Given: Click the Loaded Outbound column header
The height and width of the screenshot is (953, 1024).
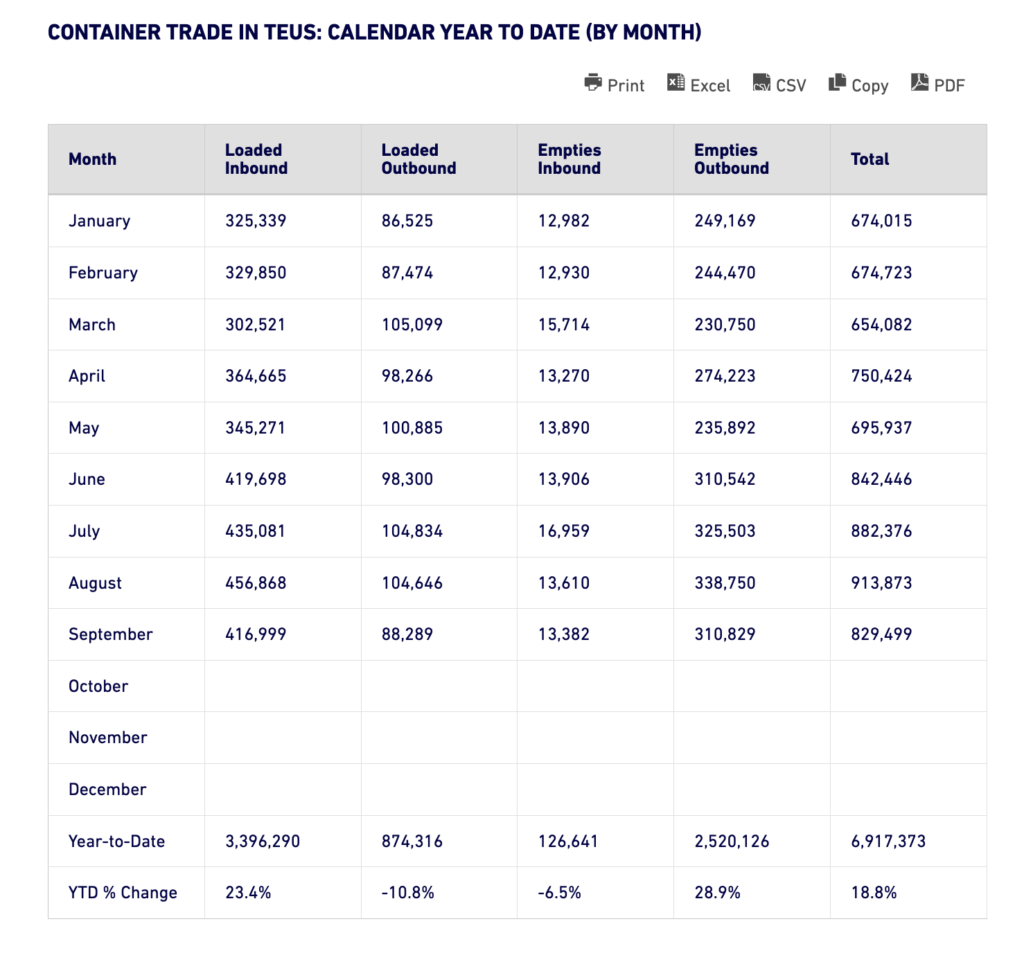Looking at the screenshot, I should [x=418, y=159].
